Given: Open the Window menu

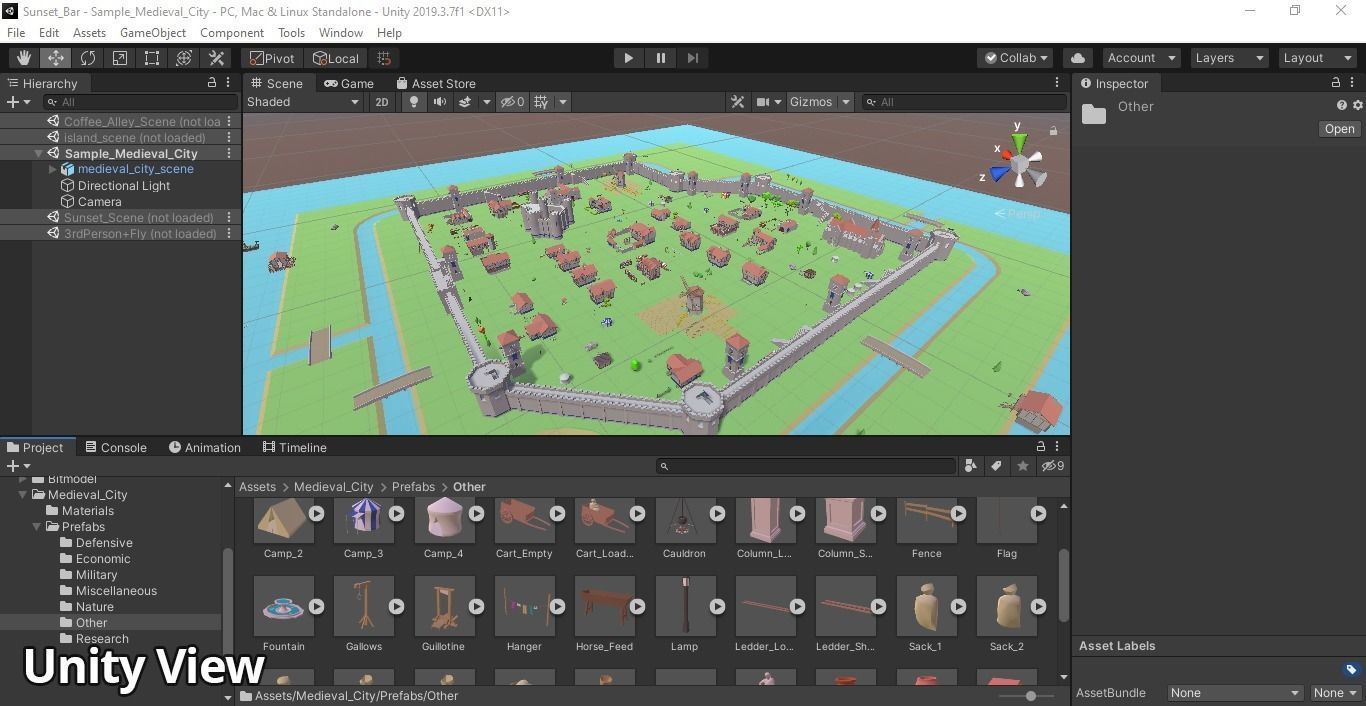Looking at the screenshot, I should [x=341, y=33].
